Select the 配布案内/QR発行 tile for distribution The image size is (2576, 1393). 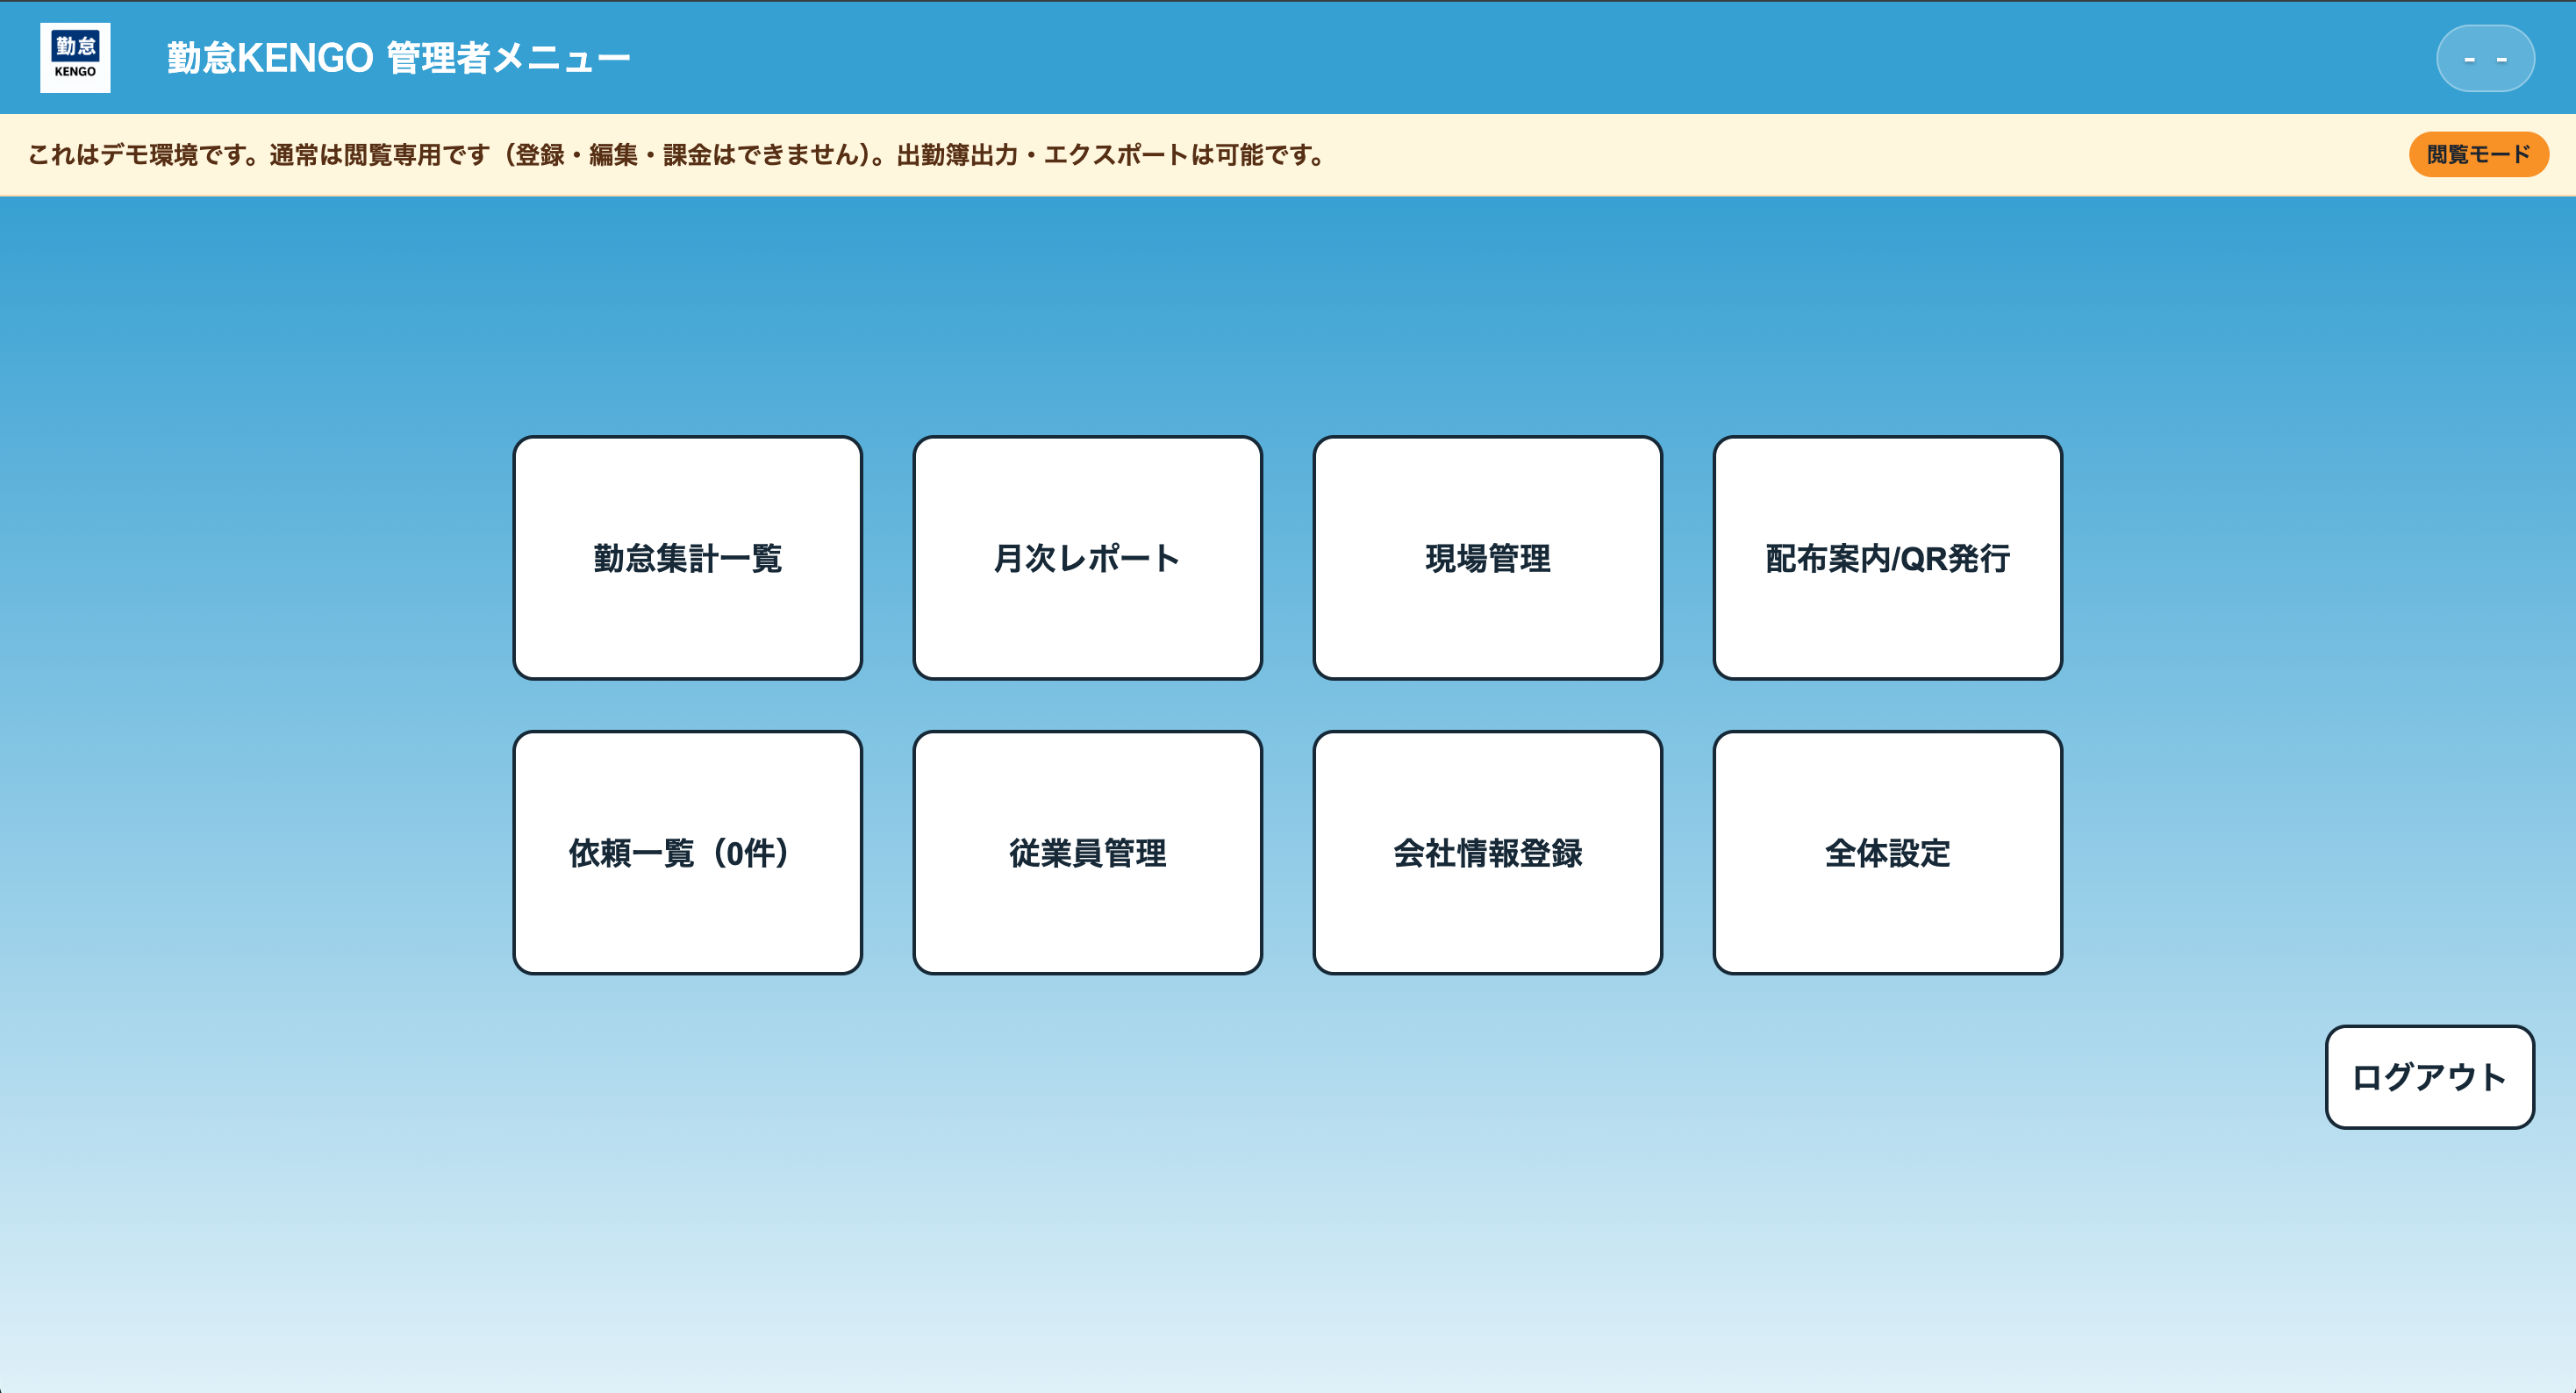1887,558
